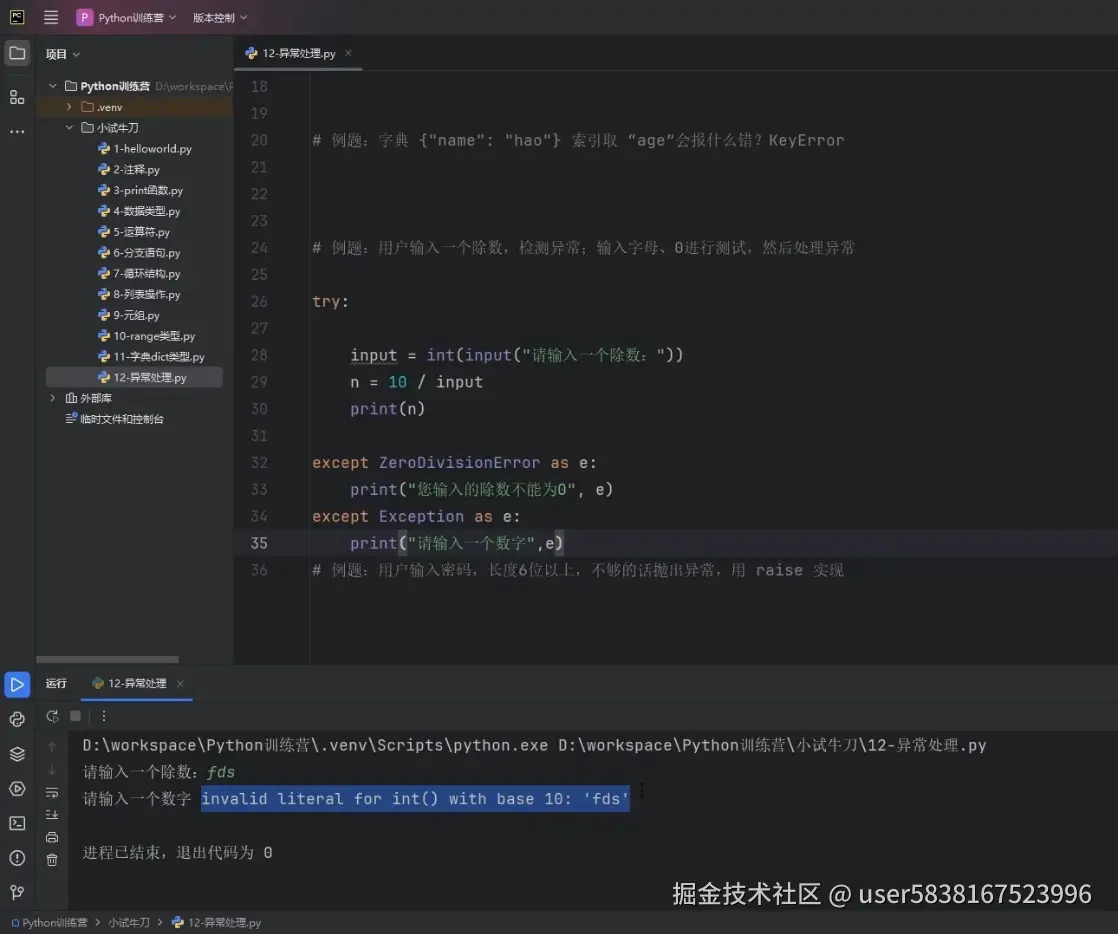The width and height of the screenshot is (1118, 934).
Task: Click the 运行 panel label
Action: [x=56, y=683]
